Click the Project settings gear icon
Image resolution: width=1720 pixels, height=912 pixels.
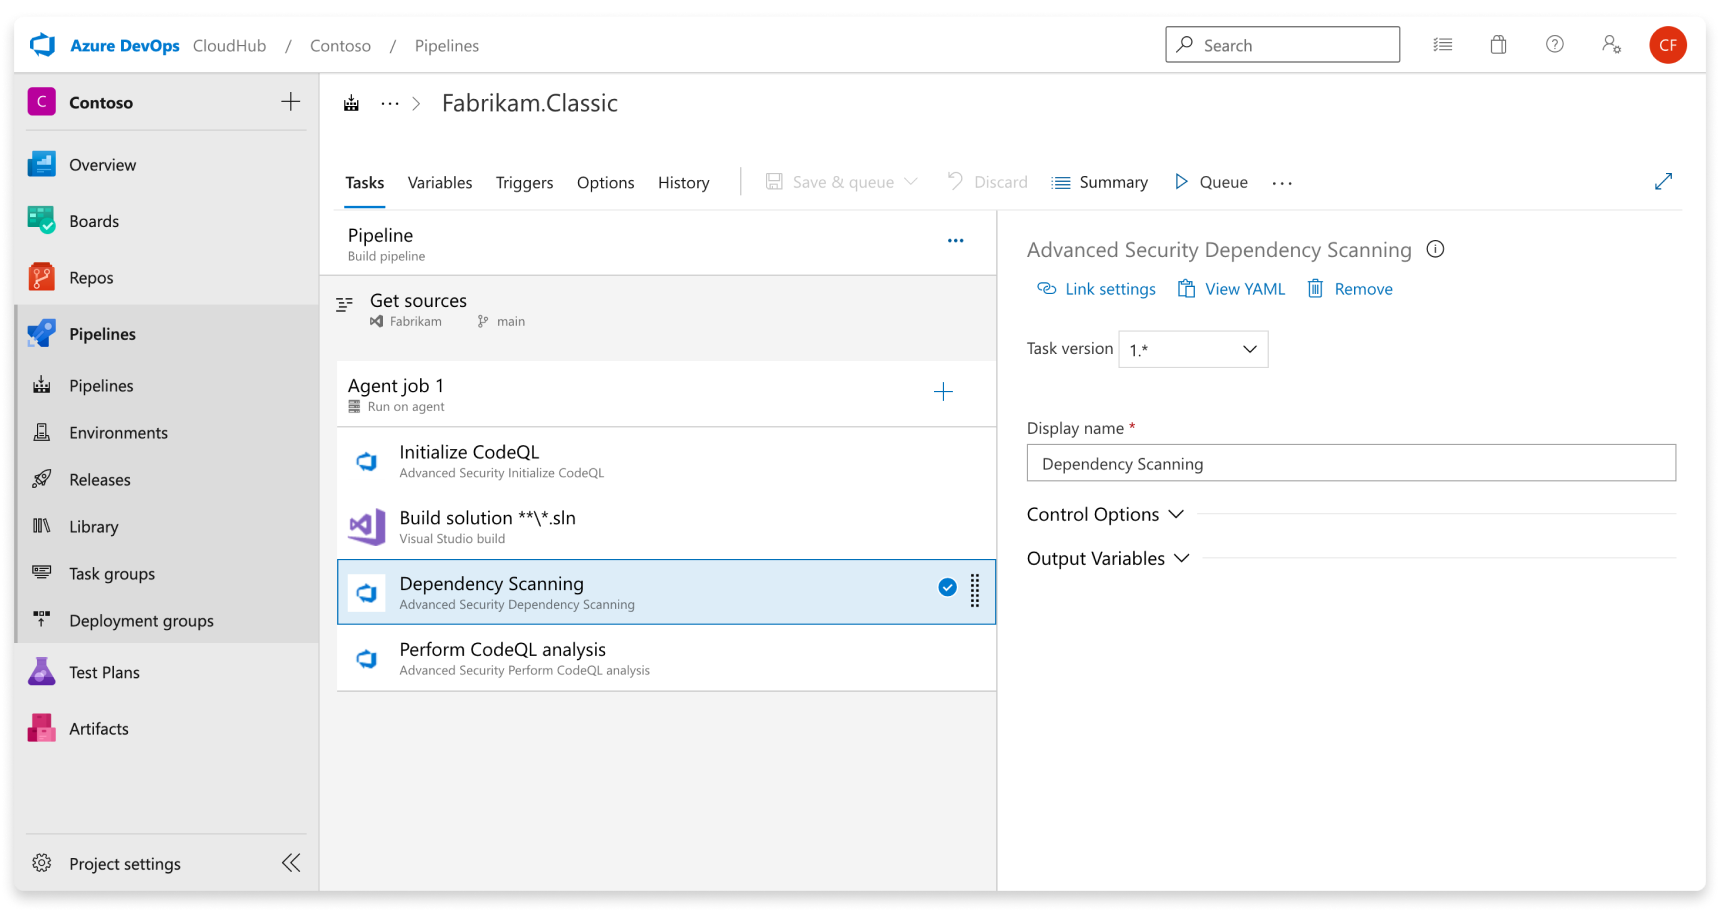click(x=41, y=863)
